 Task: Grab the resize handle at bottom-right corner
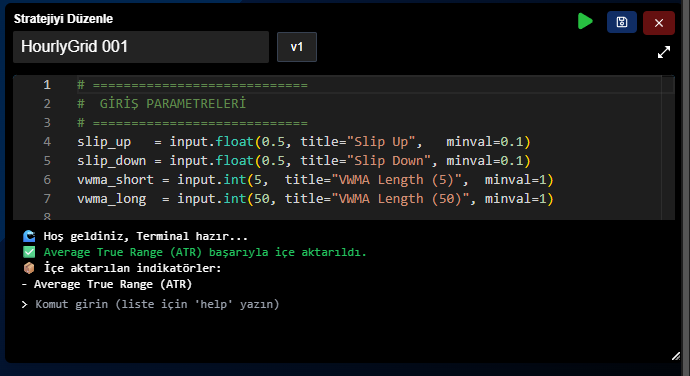676,356
